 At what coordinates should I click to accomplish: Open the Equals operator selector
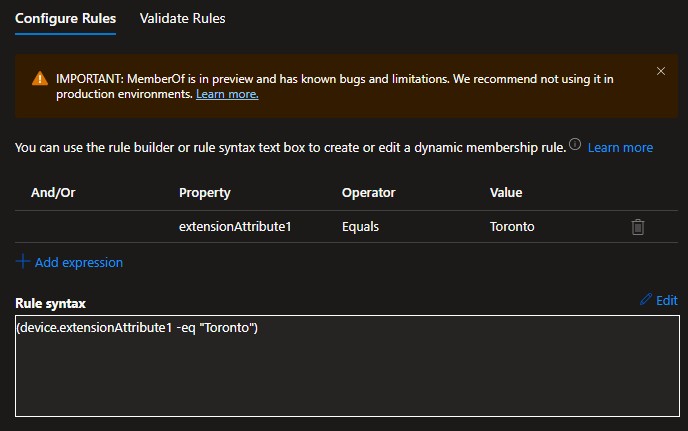[x=361, y=227]
